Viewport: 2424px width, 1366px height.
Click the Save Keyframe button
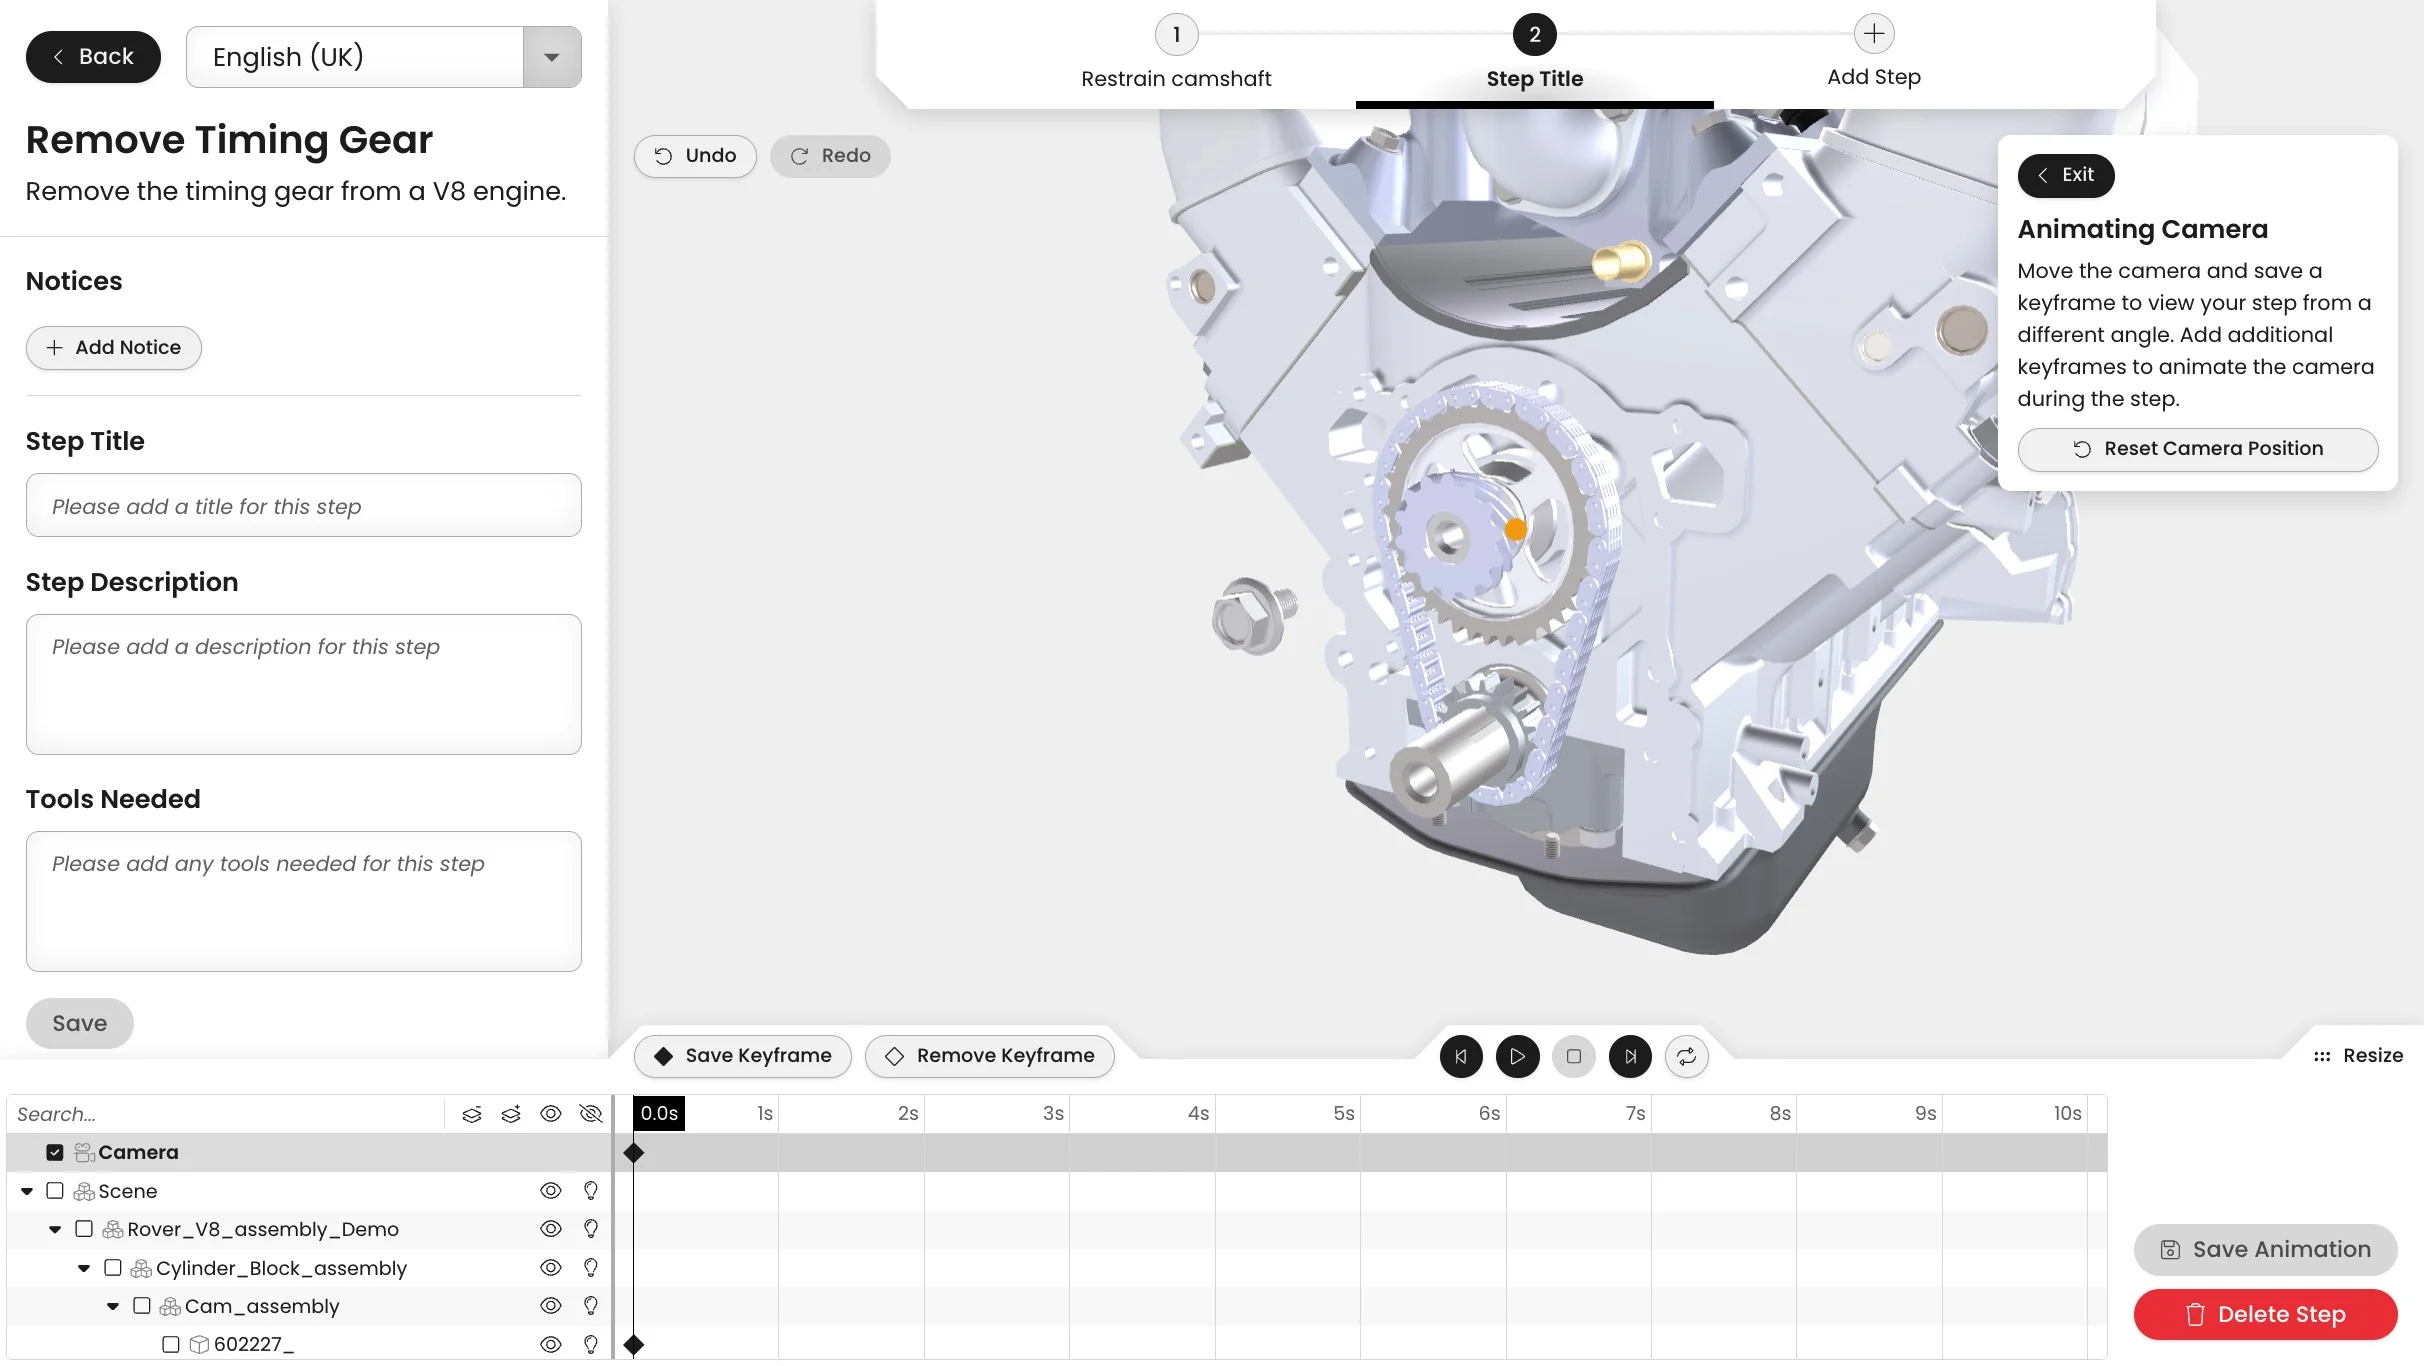pos(742,1056)
